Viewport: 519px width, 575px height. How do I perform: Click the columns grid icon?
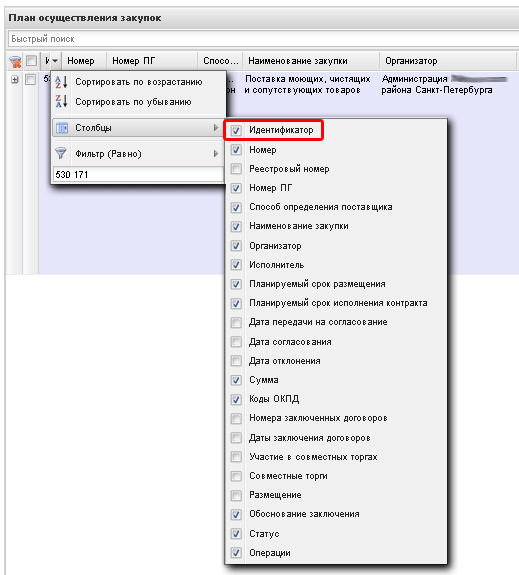coord(62,128)
